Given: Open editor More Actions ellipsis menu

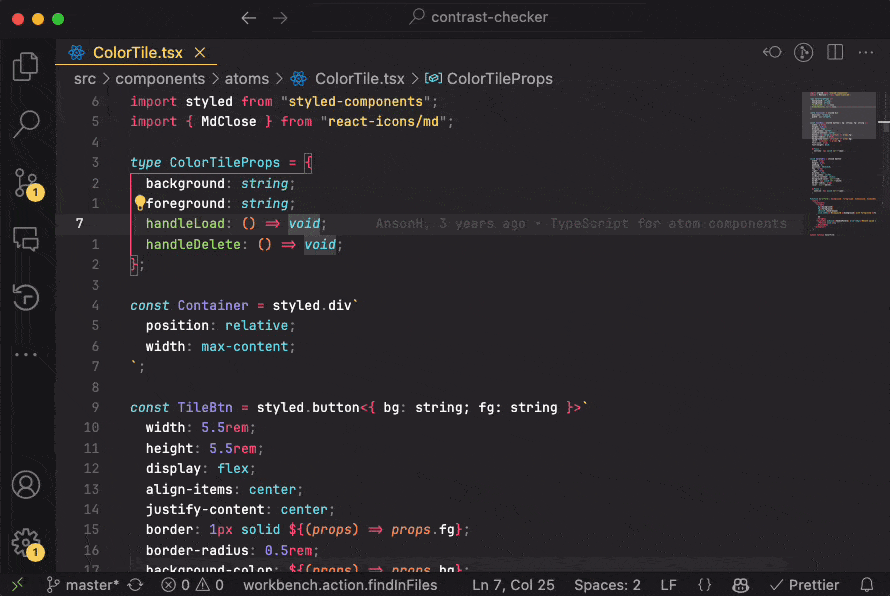Looking at the screenshot, I should [x=865, y=52].
